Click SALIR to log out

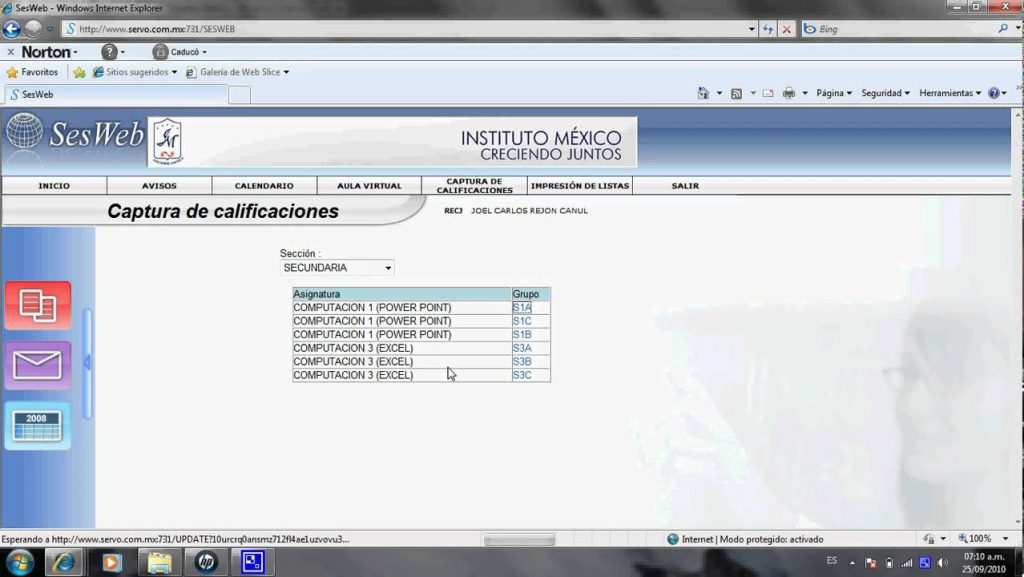pyautogui.click(x=685, y=186)
